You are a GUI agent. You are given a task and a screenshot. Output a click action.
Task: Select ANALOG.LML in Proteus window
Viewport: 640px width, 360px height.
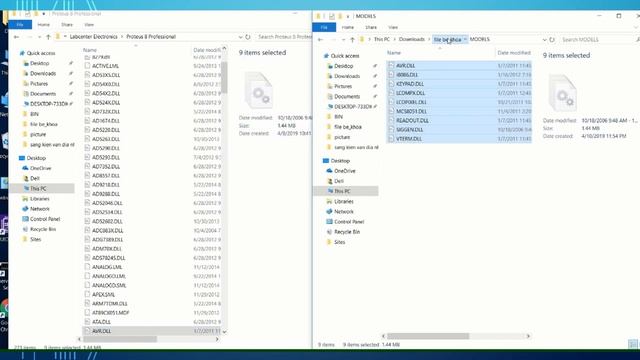[107, 267]
